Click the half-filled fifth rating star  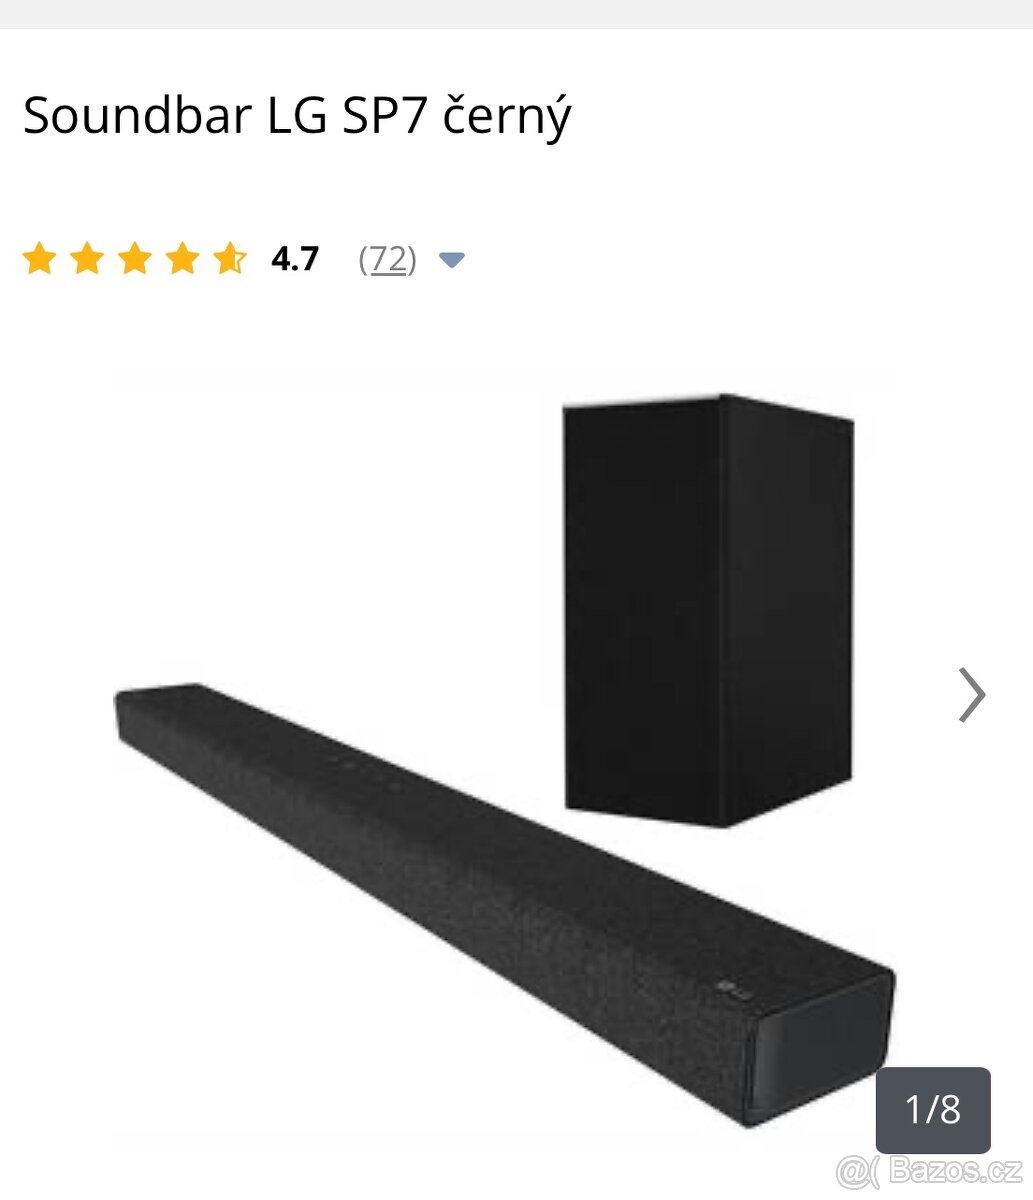click(230, 259)
